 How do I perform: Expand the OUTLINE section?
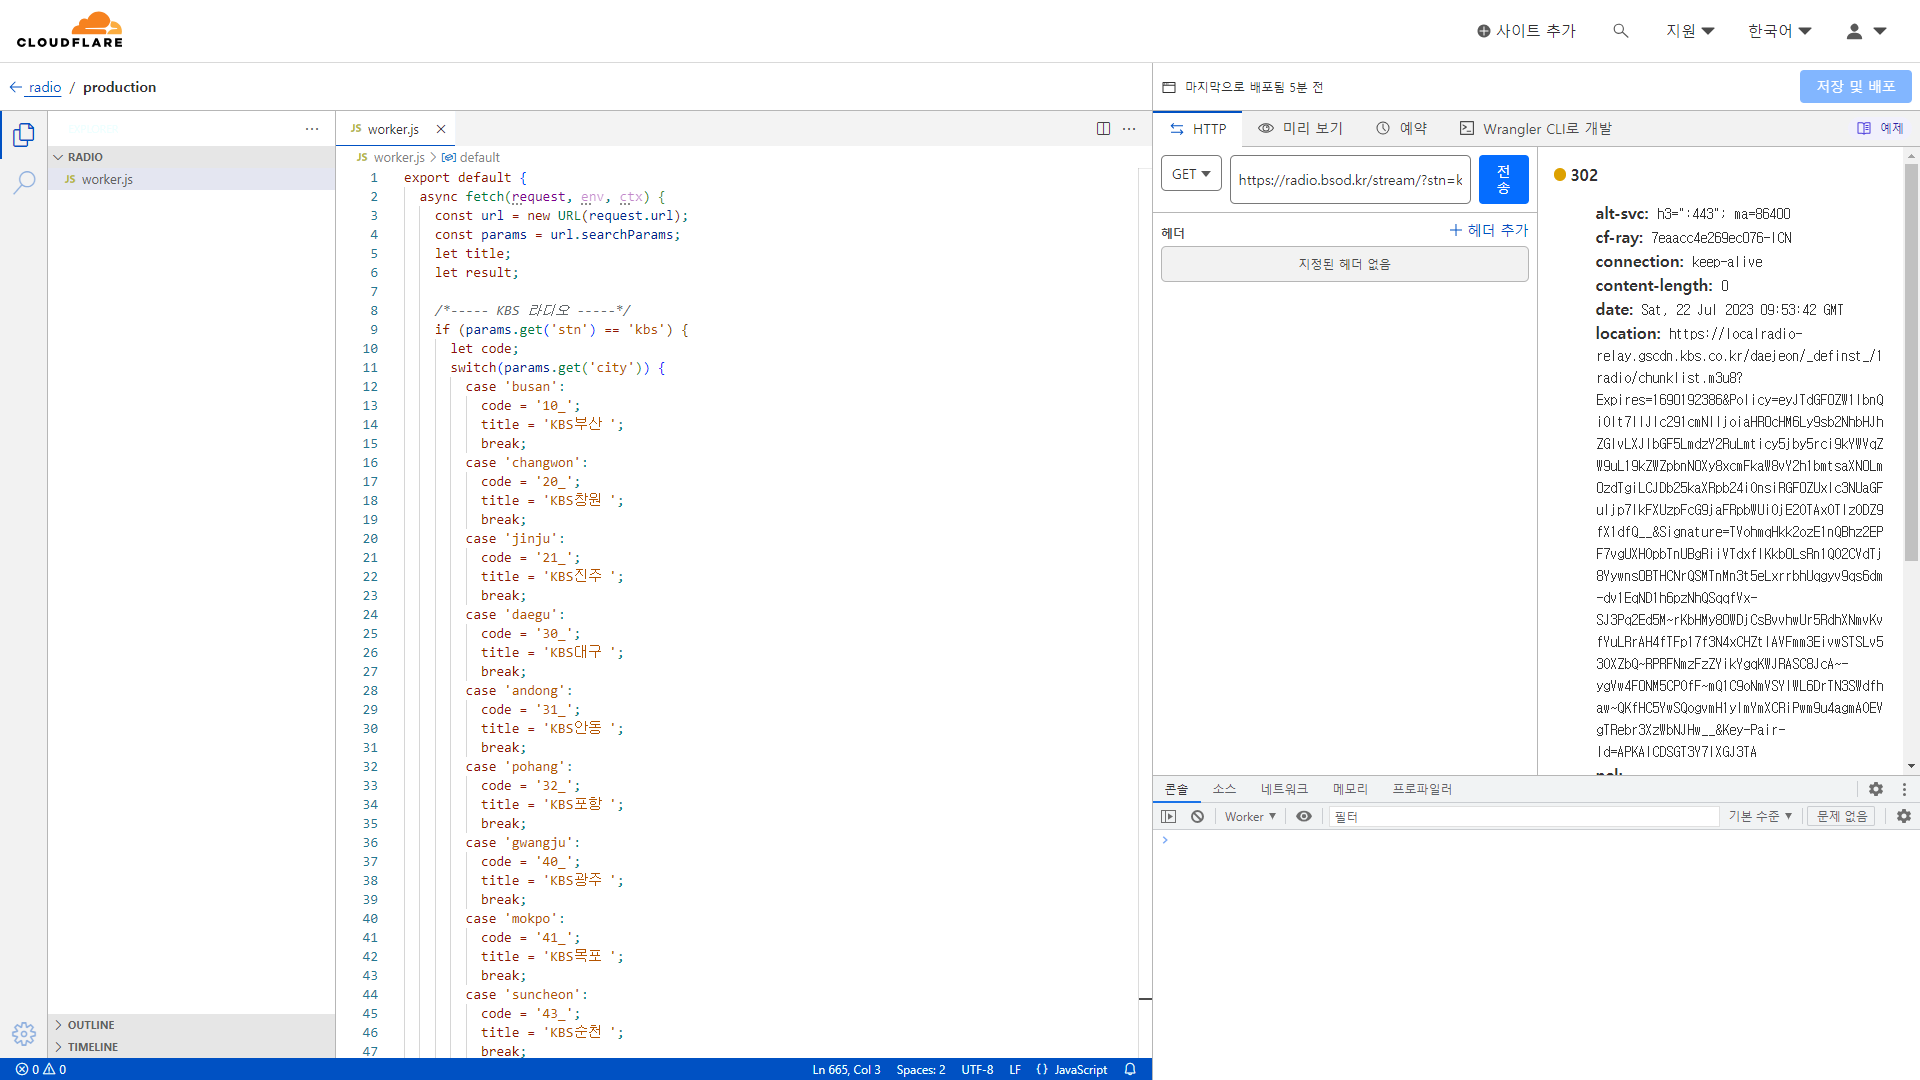[91, 1025]
